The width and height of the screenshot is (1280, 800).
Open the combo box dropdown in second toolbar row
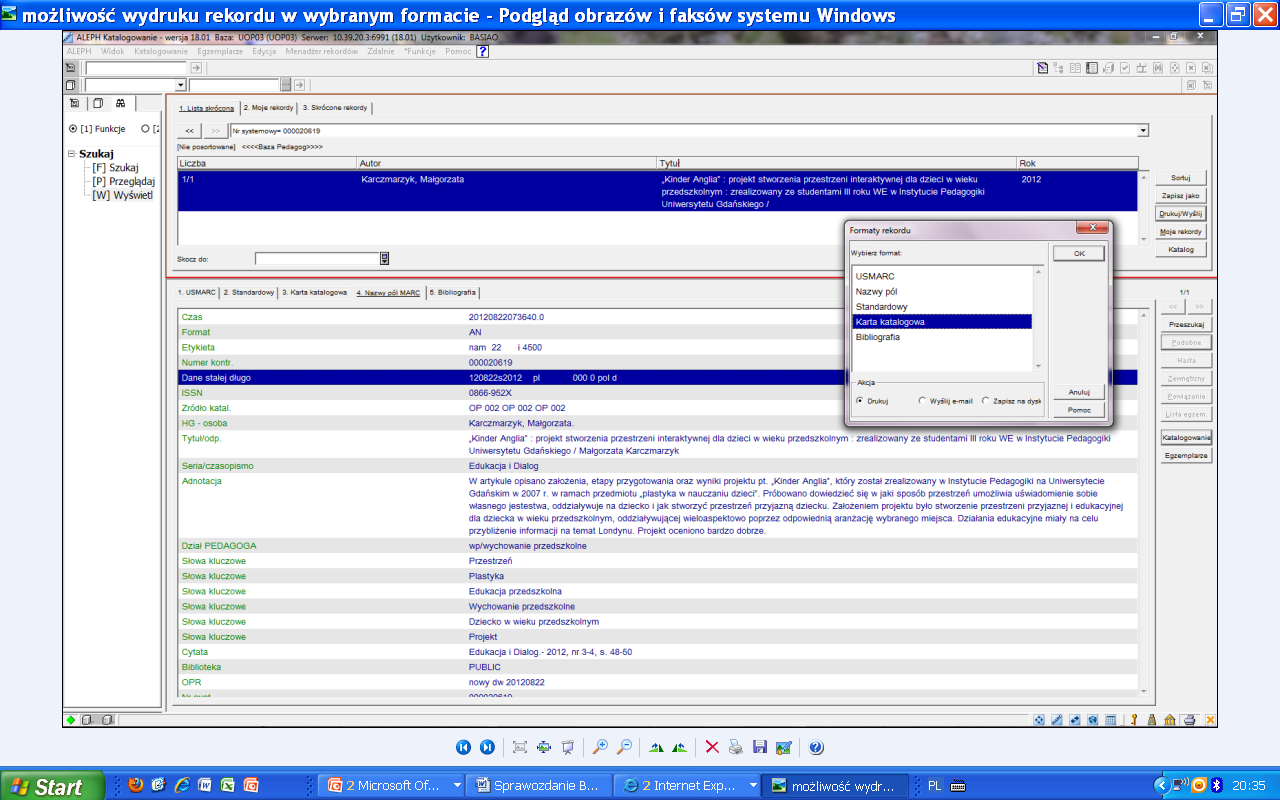[180, 86]
